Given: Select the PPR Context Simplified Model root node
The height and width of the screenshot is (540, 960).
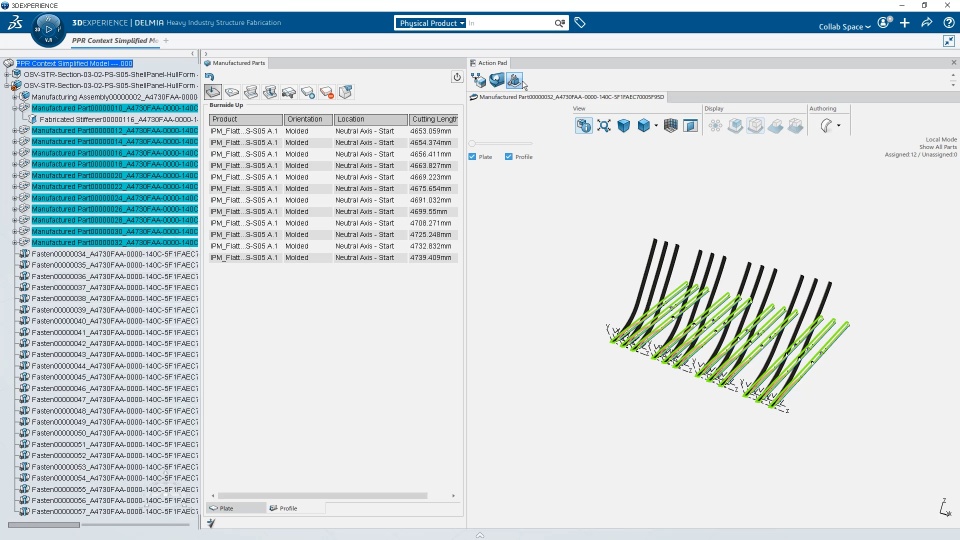Looking at the screenshot, I should click(74, 63).
